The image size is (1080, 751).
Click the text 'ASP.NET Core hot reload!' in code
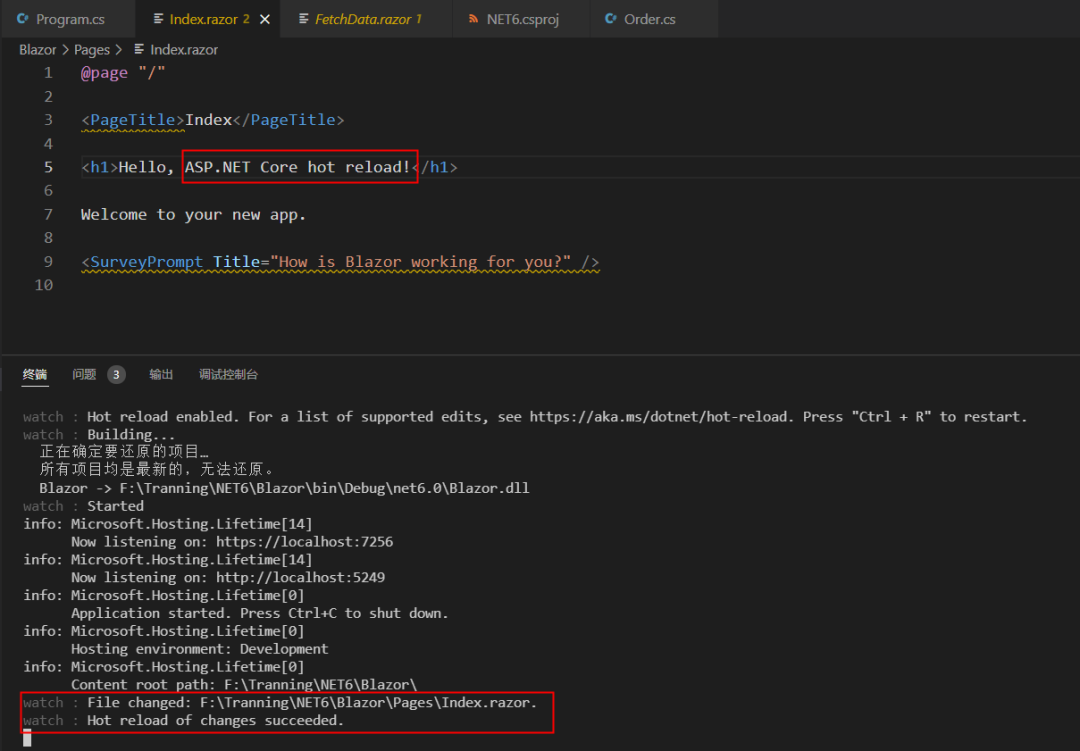pyautogui.click(x=298, y=167)
